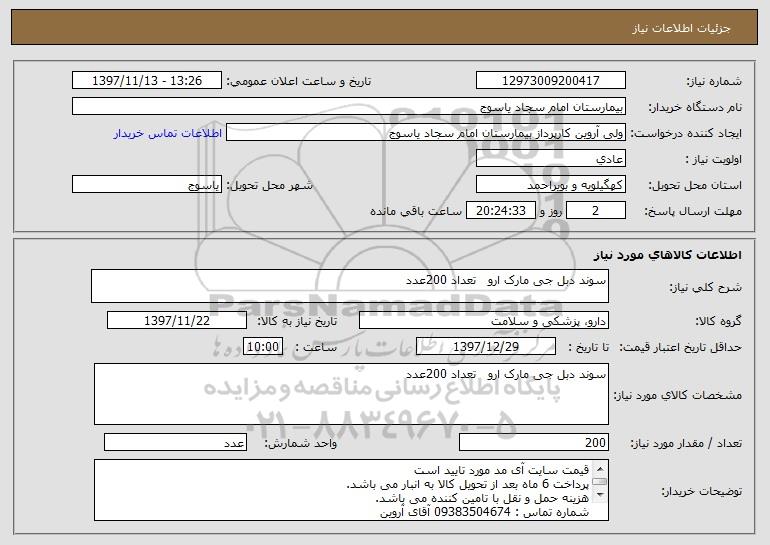Screen dimensions: 770x545
Task: Click the label مهلت ارسال پاسخ
Action: 692,212
